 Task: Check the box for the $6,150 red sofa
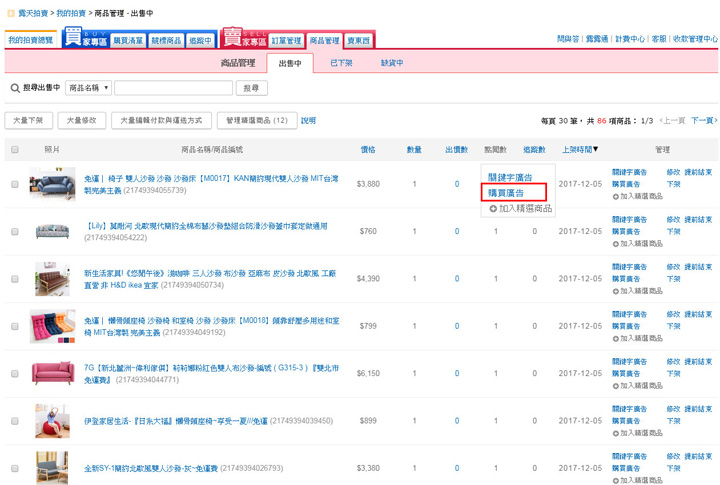tap(15, 374)
